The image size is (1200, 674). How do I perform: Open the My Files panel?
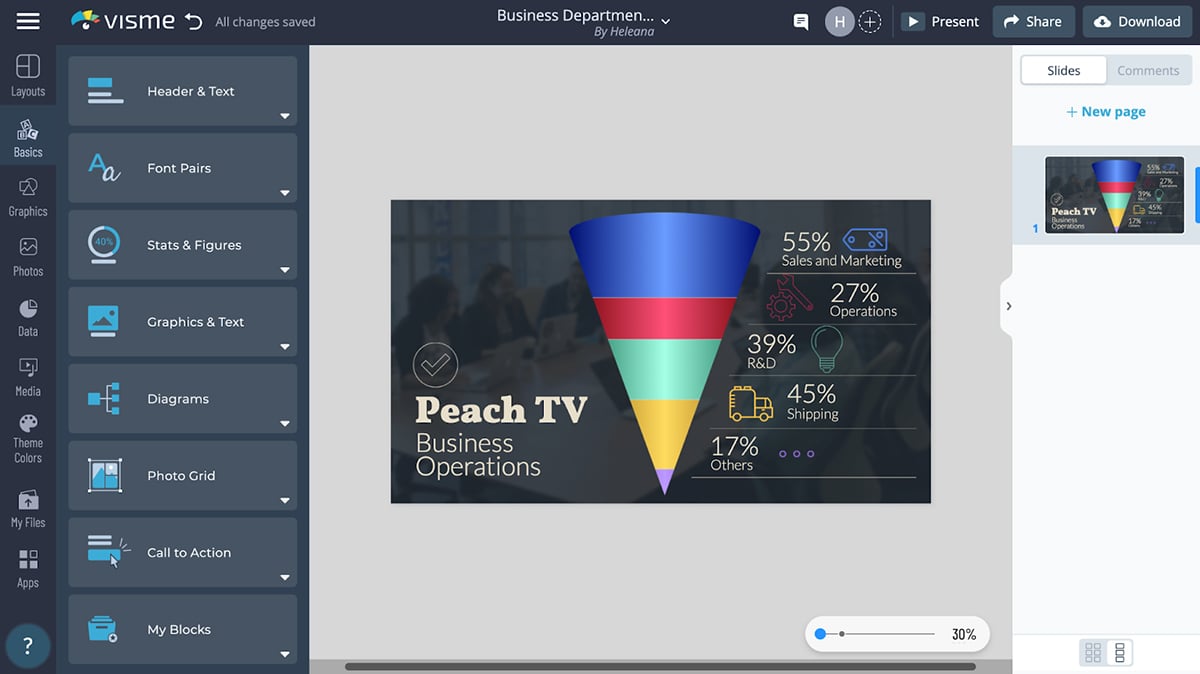28,508
